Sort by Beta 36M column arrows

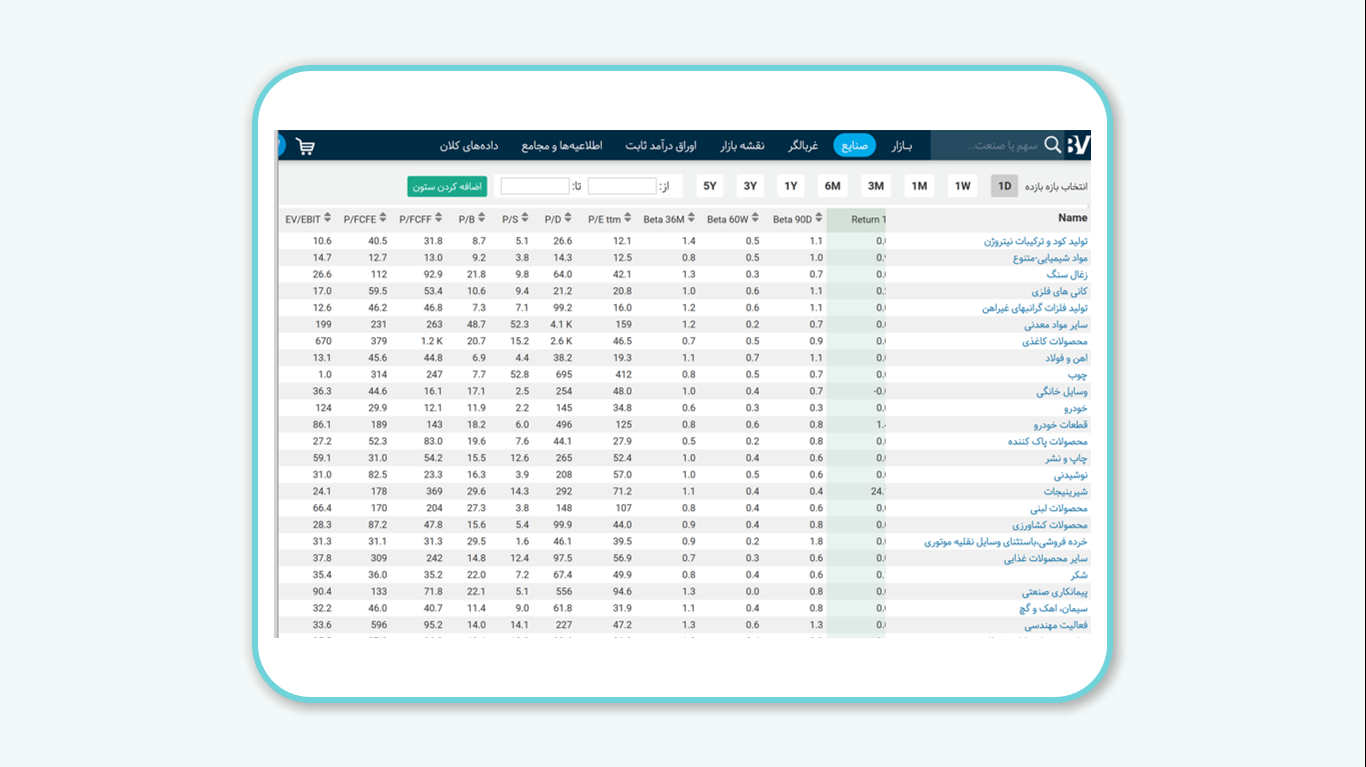coord(691,219)
